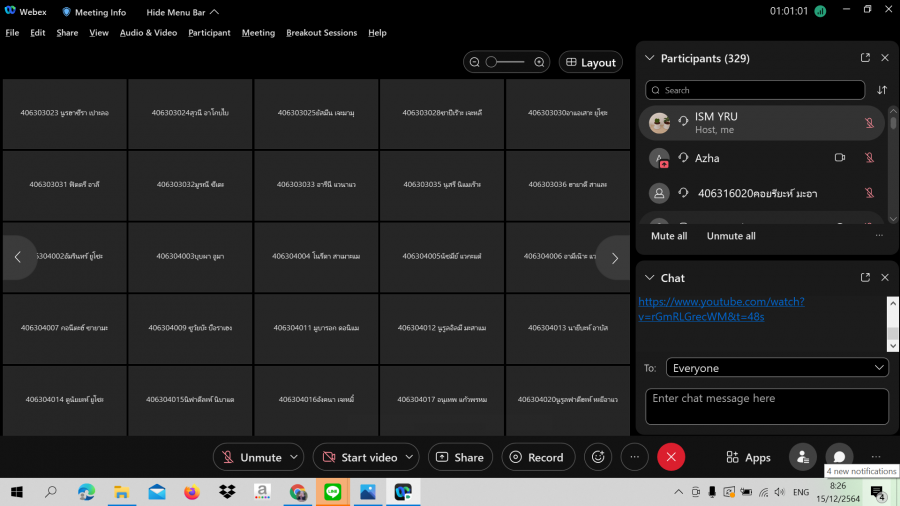The width and height of the screenshot is (900, 506).
Task: Open more options ellipsis in control bar
Action: (x=634, y=457)
